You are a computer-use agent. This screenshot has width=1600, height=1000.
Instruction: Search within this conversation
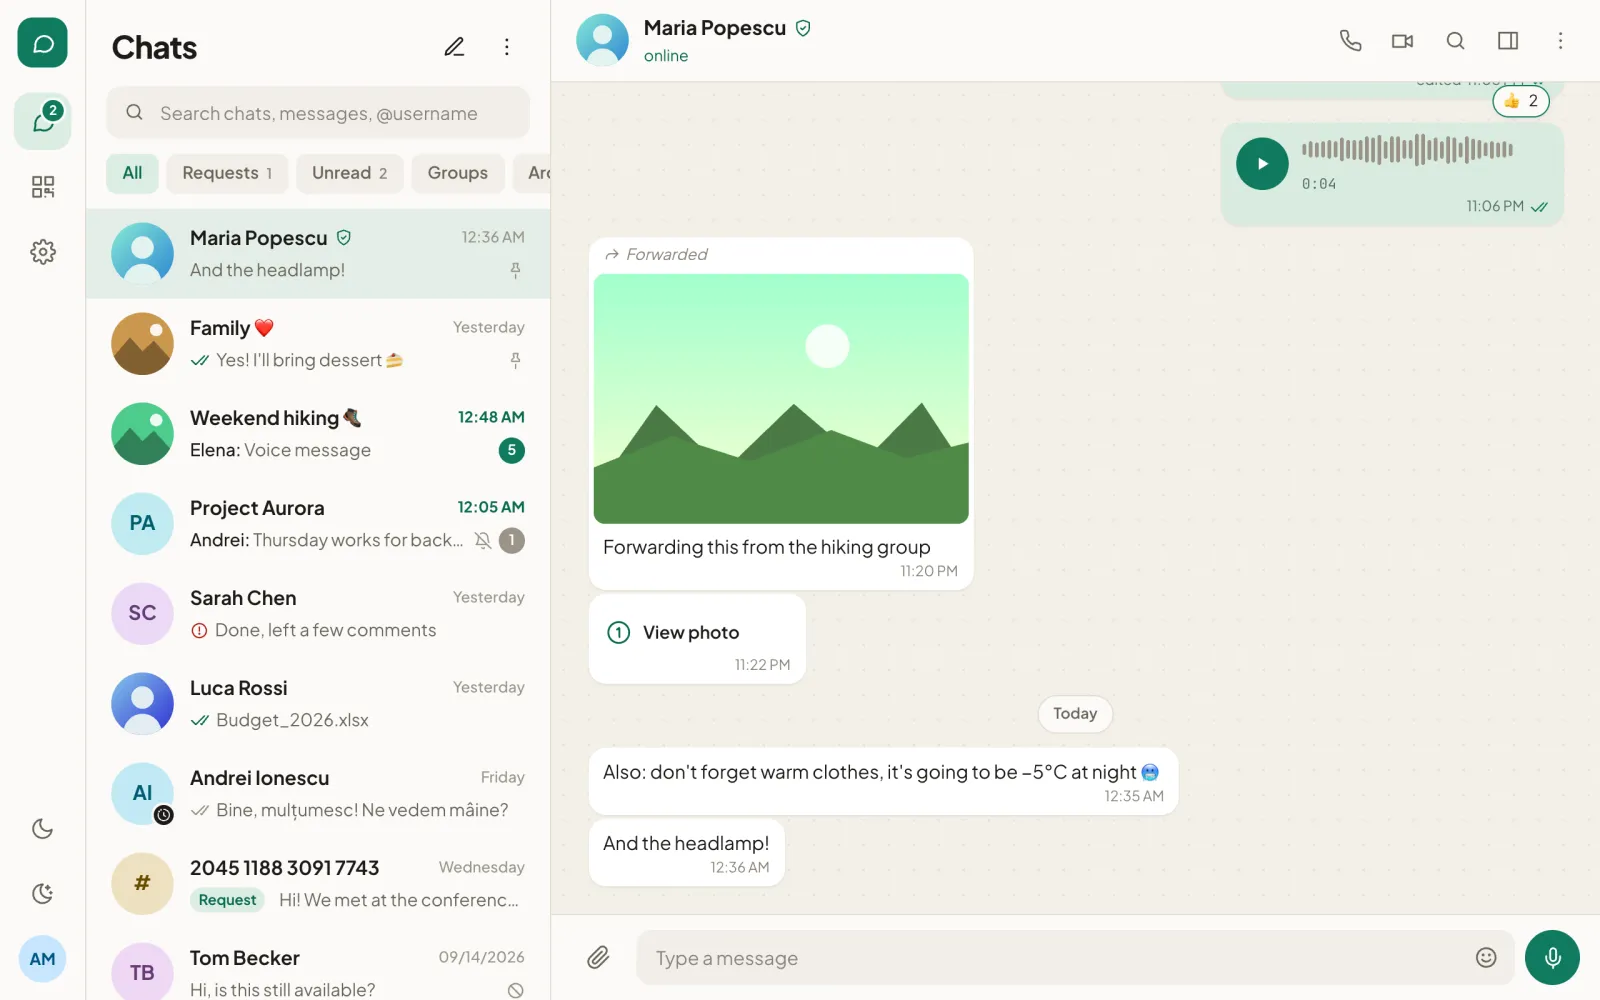[1455, 40]
